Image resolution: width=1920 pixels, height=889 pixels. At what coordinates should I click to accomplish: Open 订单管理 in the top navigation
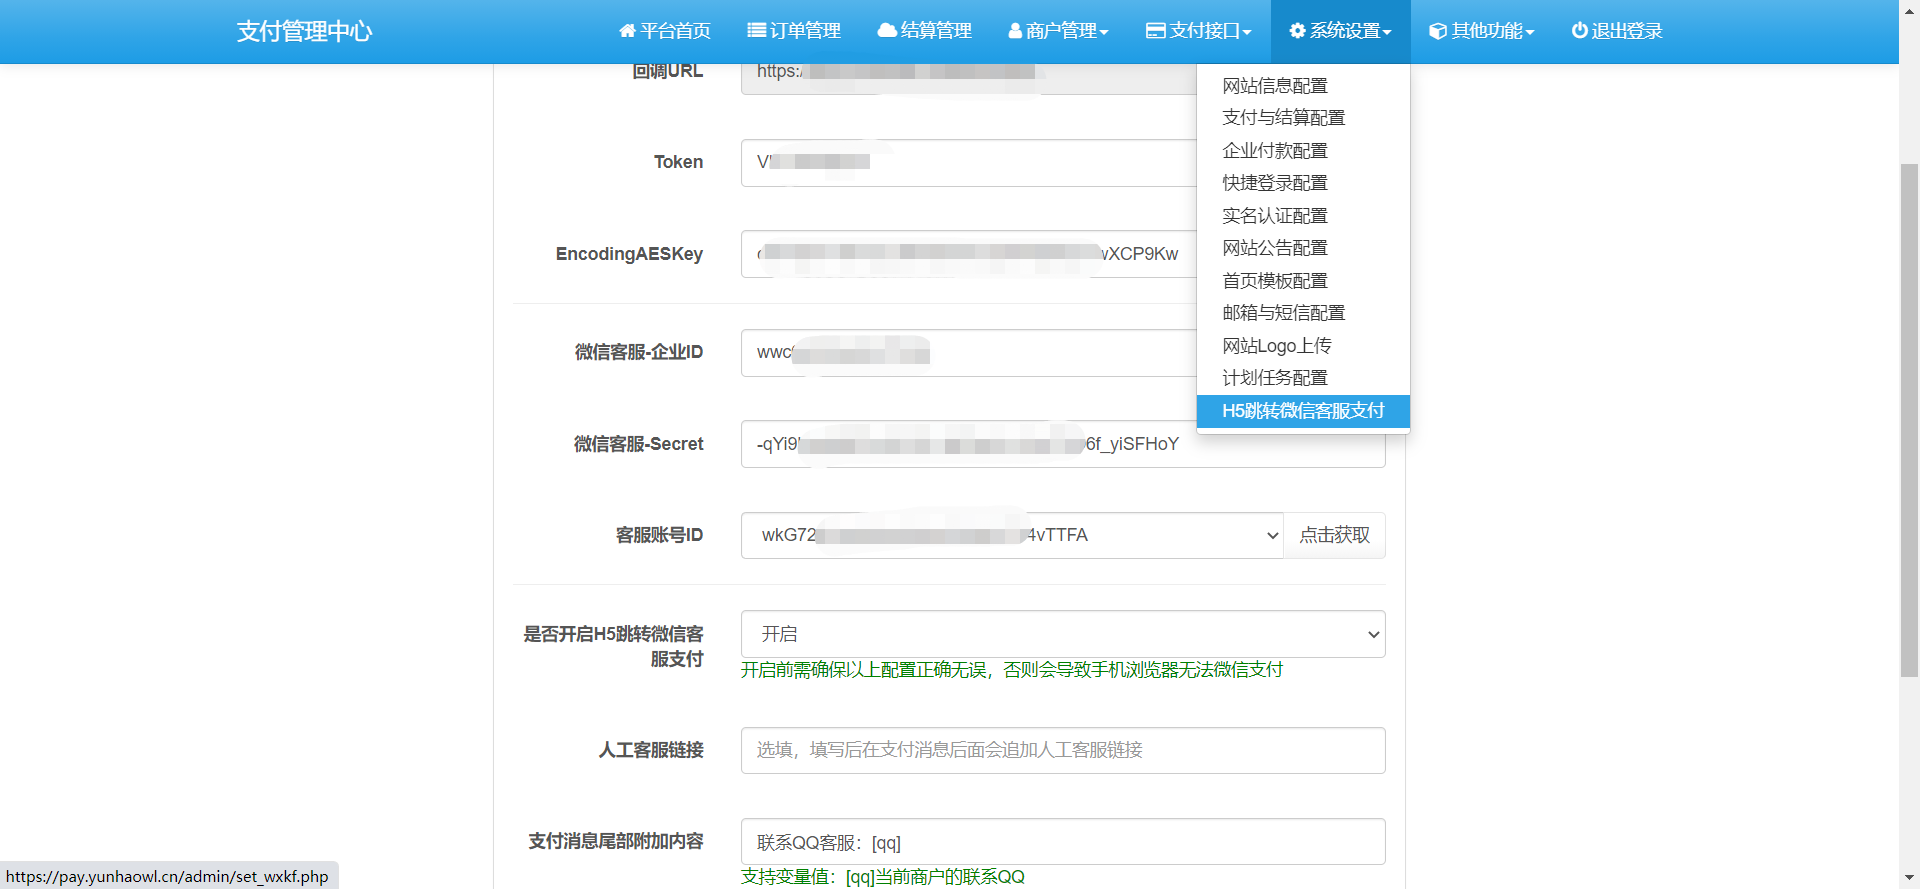pos(794,31)
